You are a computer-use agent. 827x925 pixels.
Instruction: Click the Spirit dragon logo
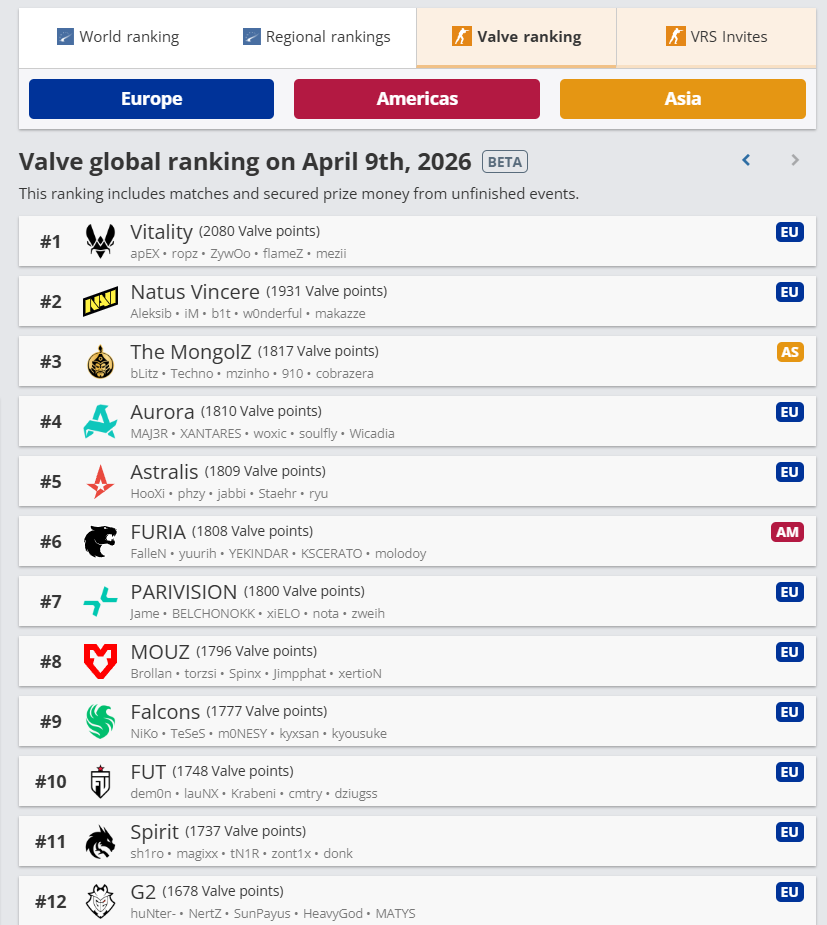(100, 841)
